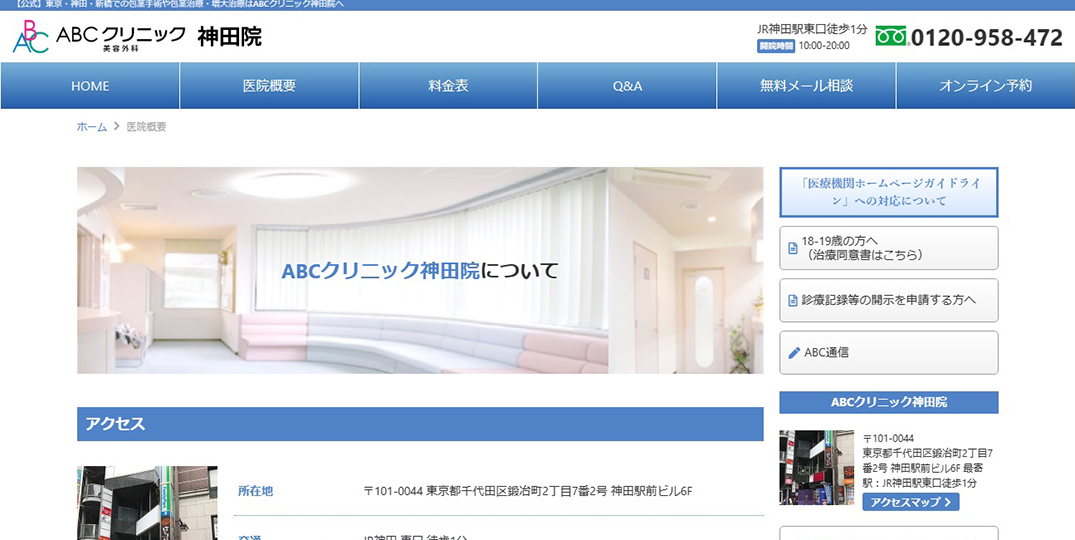Click the blue 開院時間 badge

pos(776,46)
